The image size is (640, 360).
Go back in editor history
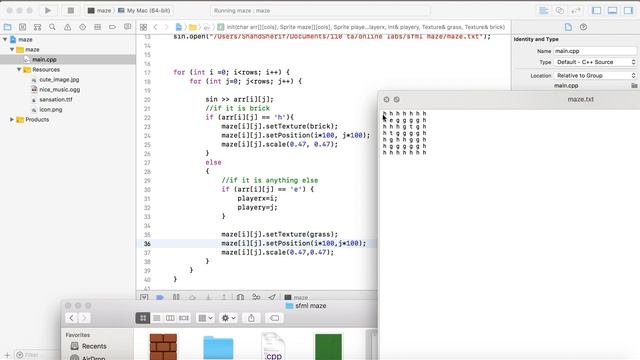click(x=156, y=27)
